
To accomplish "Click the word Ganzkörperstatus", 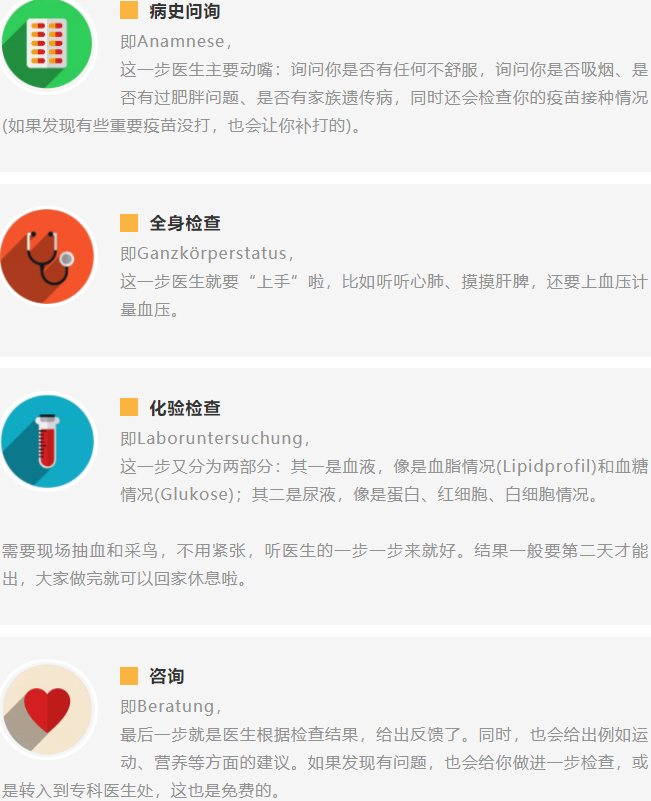I will 212,253.
